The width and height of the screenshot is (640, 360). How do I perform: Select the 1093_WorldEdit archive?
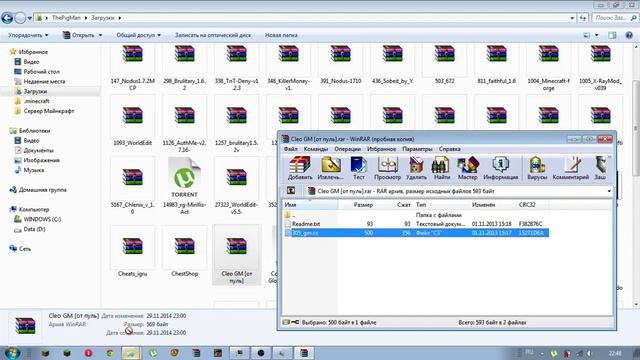pos(133,121)
